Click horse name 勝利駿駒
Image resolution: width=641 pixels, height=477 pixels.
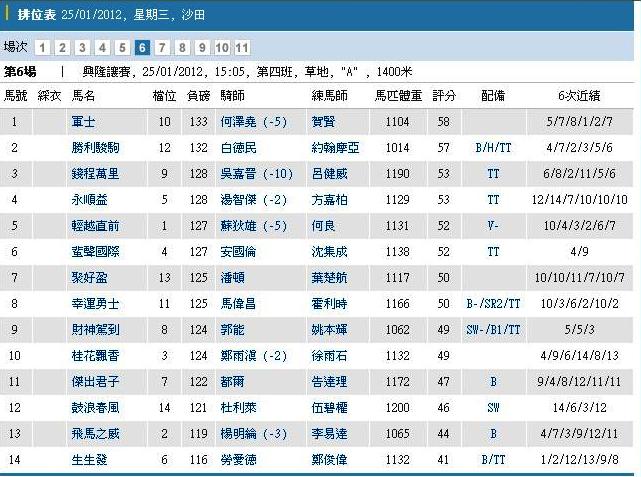coord(95,147)
